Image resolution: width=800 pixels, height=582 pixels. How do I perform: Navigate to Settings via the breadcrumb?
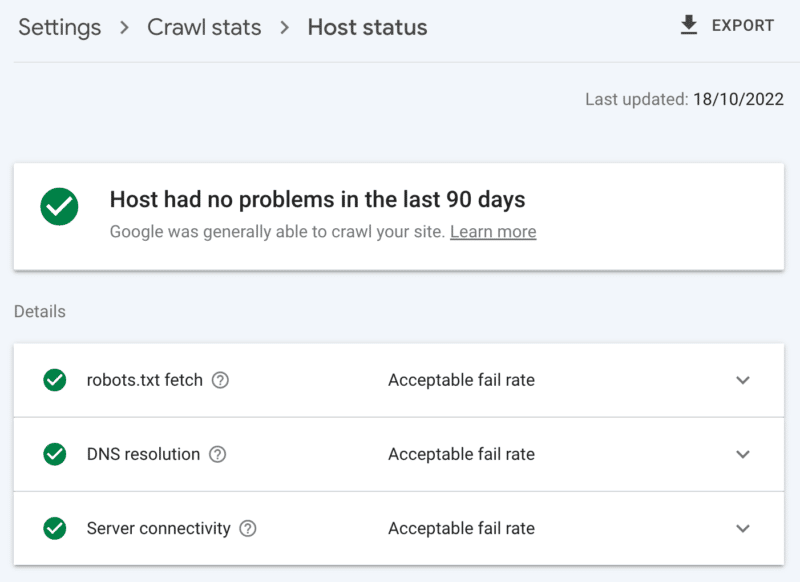[x=59, y=28]
